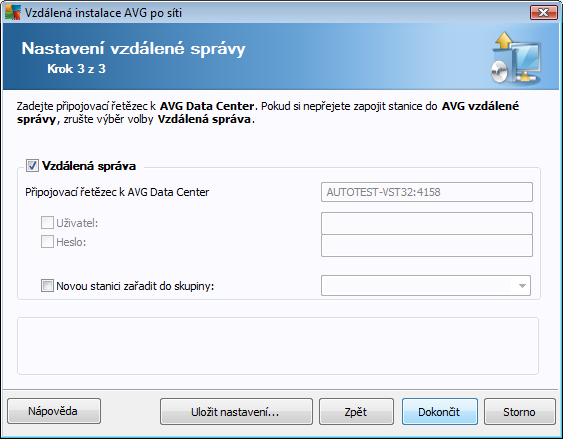
Task: Click the Uživatel text field
Action: pyautogui.click(x=427, y=223)
